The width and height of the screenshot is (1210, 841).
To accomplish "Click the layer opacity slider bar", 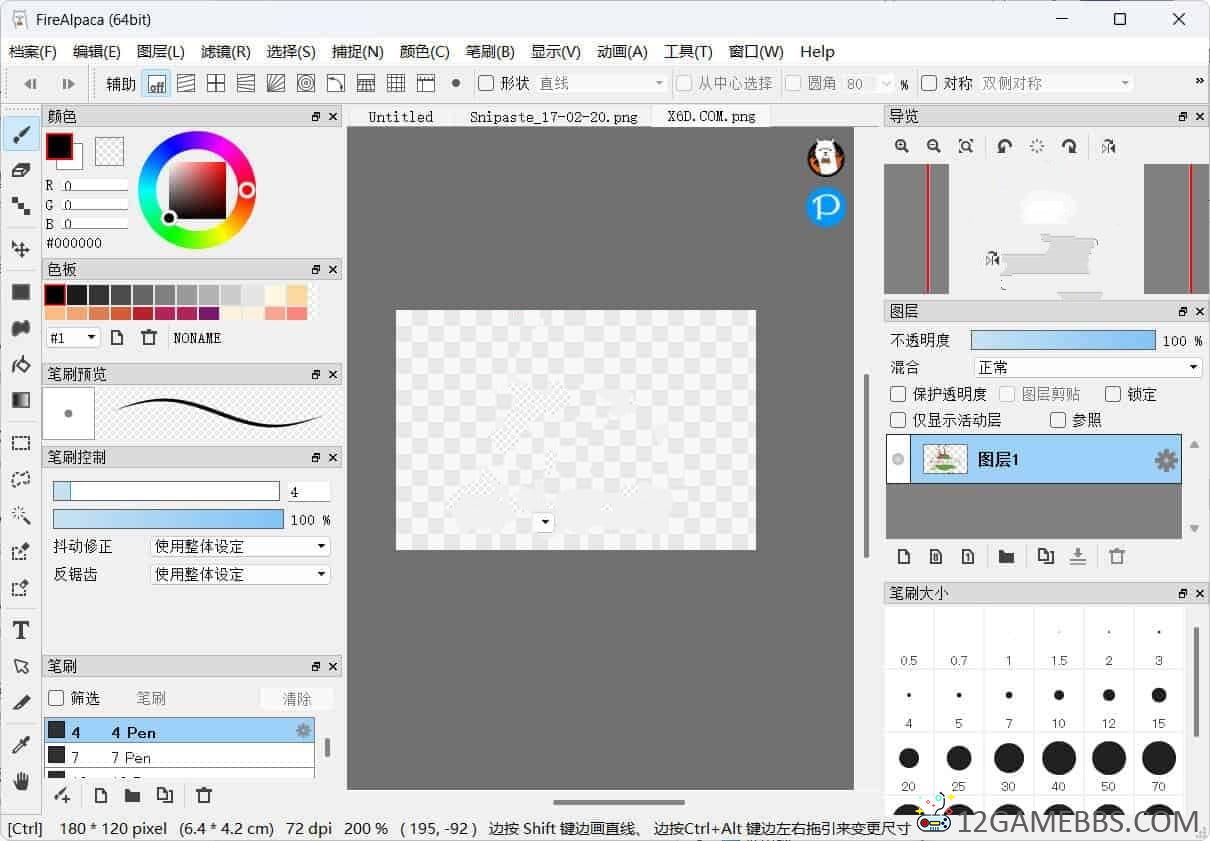I will [1062, 340].
